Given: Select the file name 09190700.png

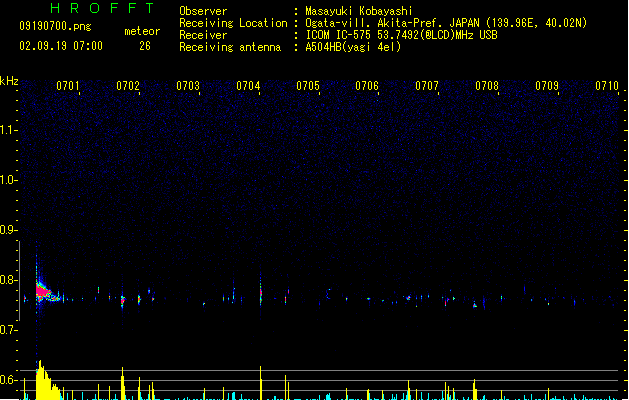Looking at the screenshot, I should 55,26.
